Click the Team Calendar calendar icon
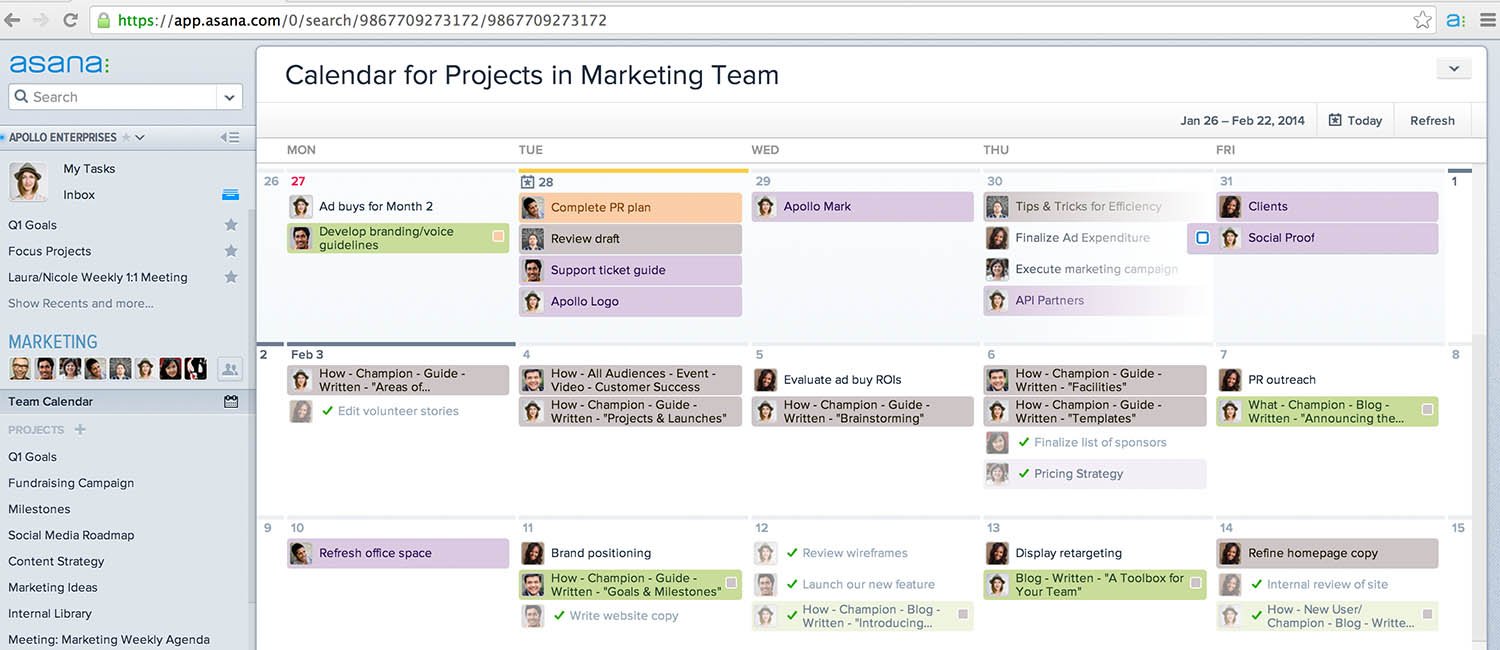Screen dimensions: 1500x650 point(231,402)
